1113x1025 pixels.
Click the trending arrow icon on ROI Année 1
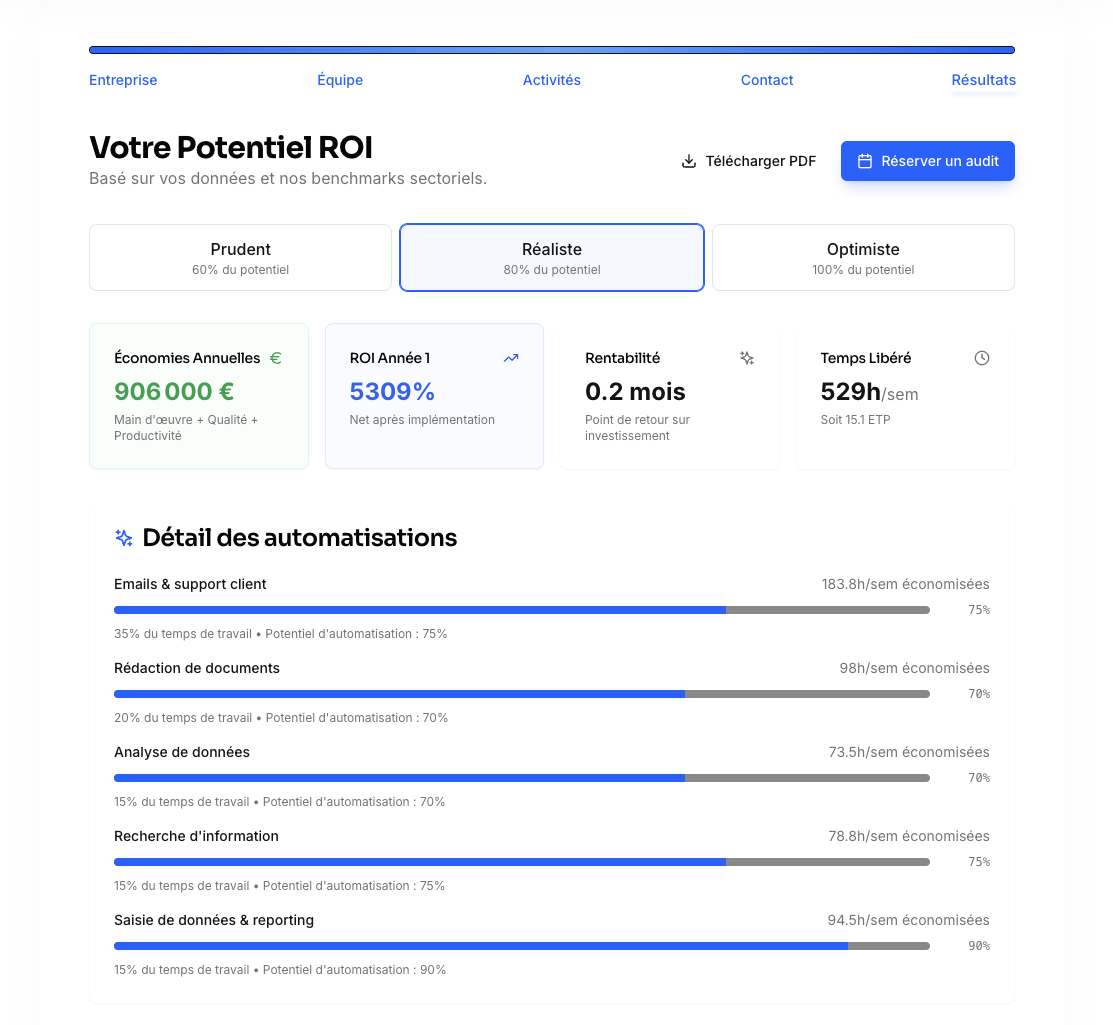(511, 357)
